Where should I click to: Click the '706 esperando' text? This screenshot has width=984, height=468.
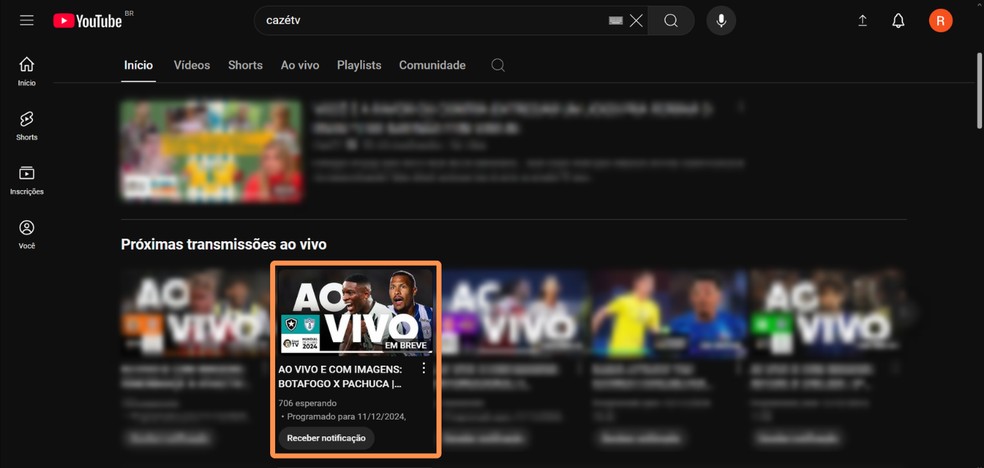click(308, 403)
